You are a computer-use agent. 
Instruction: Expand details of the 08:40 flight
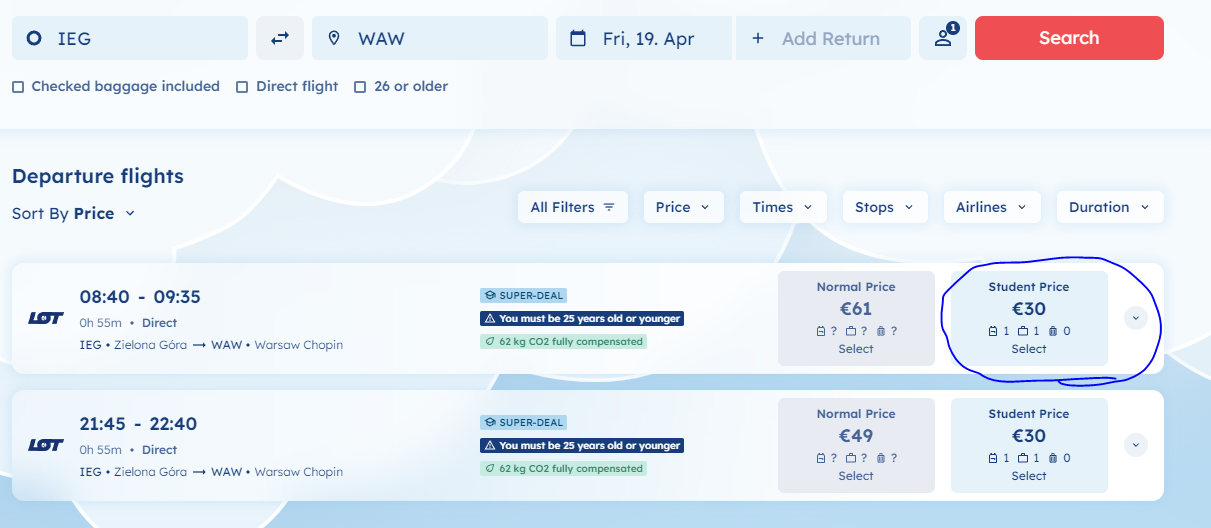point(1136,318)
